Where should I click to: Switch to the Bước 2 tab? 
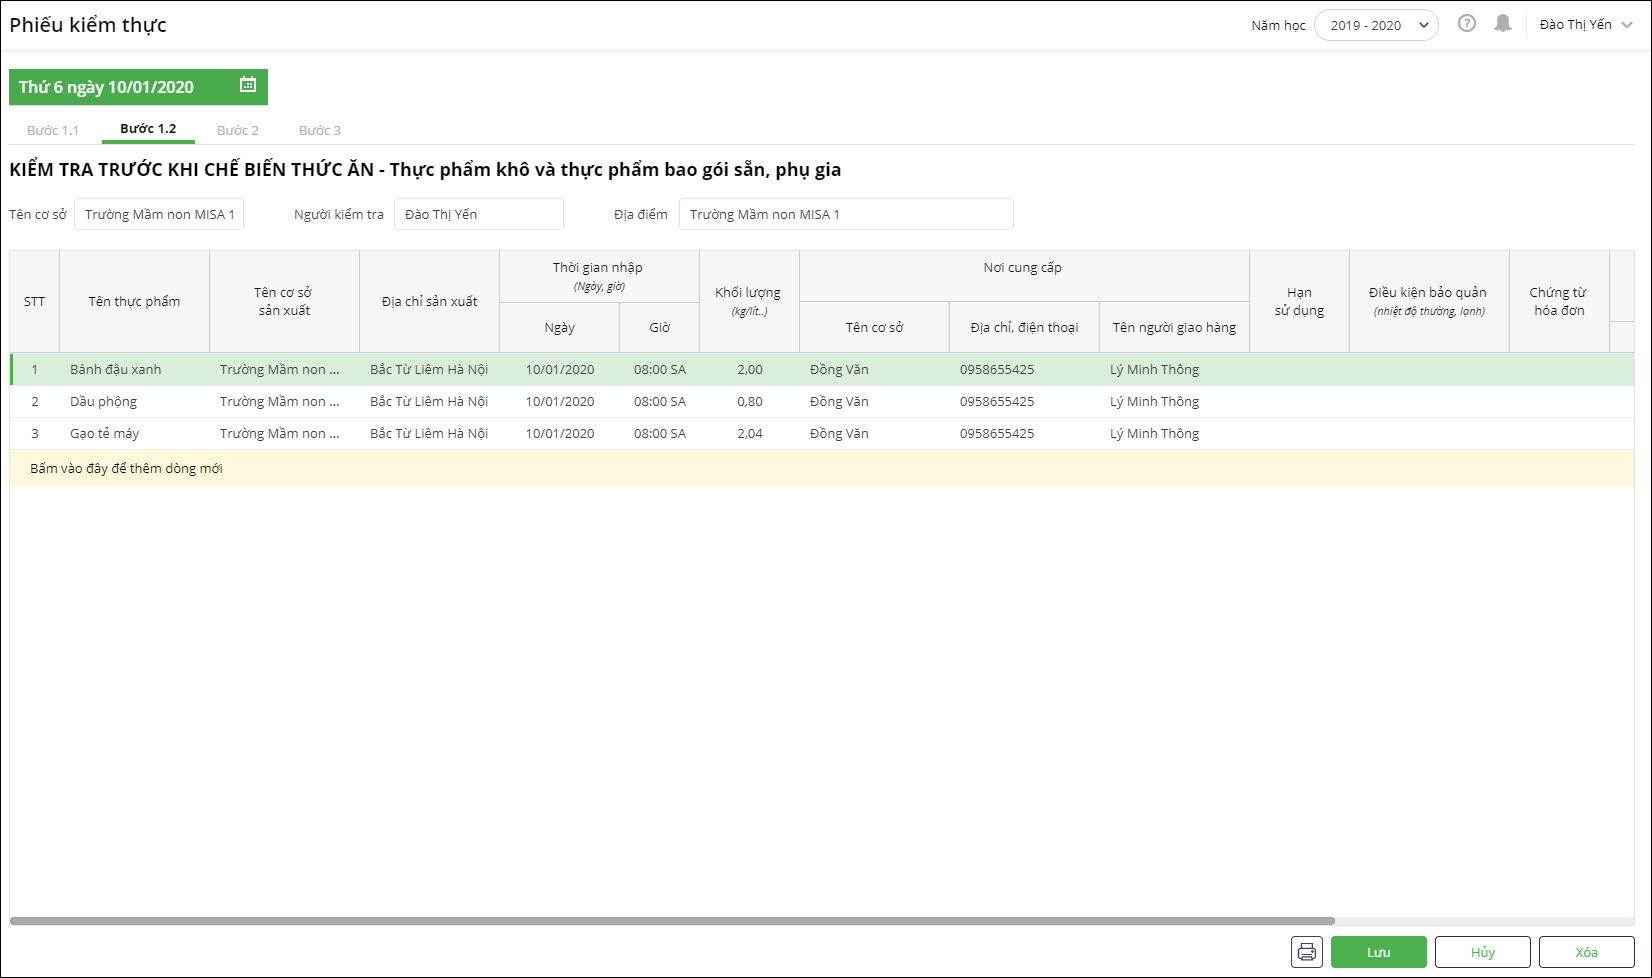point(238,130)
